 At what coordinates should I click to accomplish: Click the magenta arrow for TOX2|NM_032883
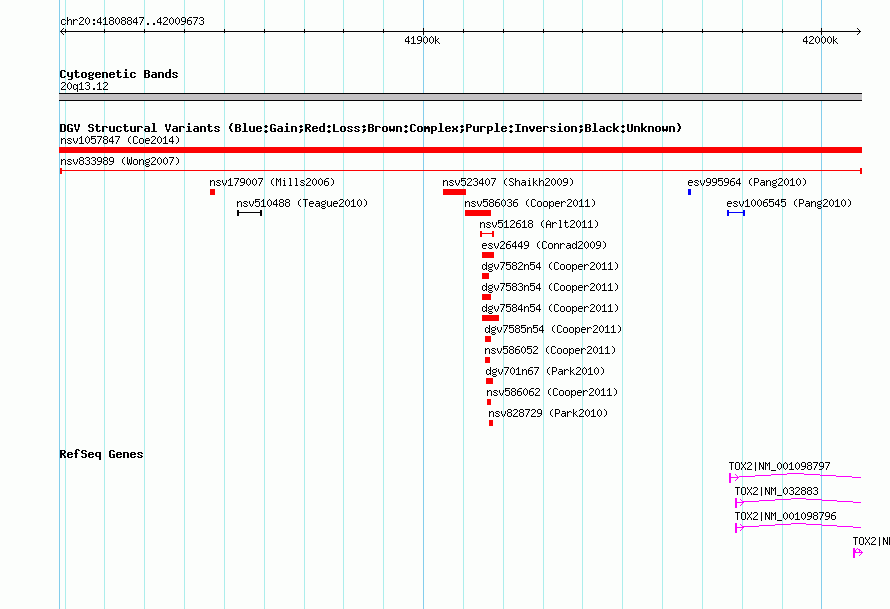point(739,503)
